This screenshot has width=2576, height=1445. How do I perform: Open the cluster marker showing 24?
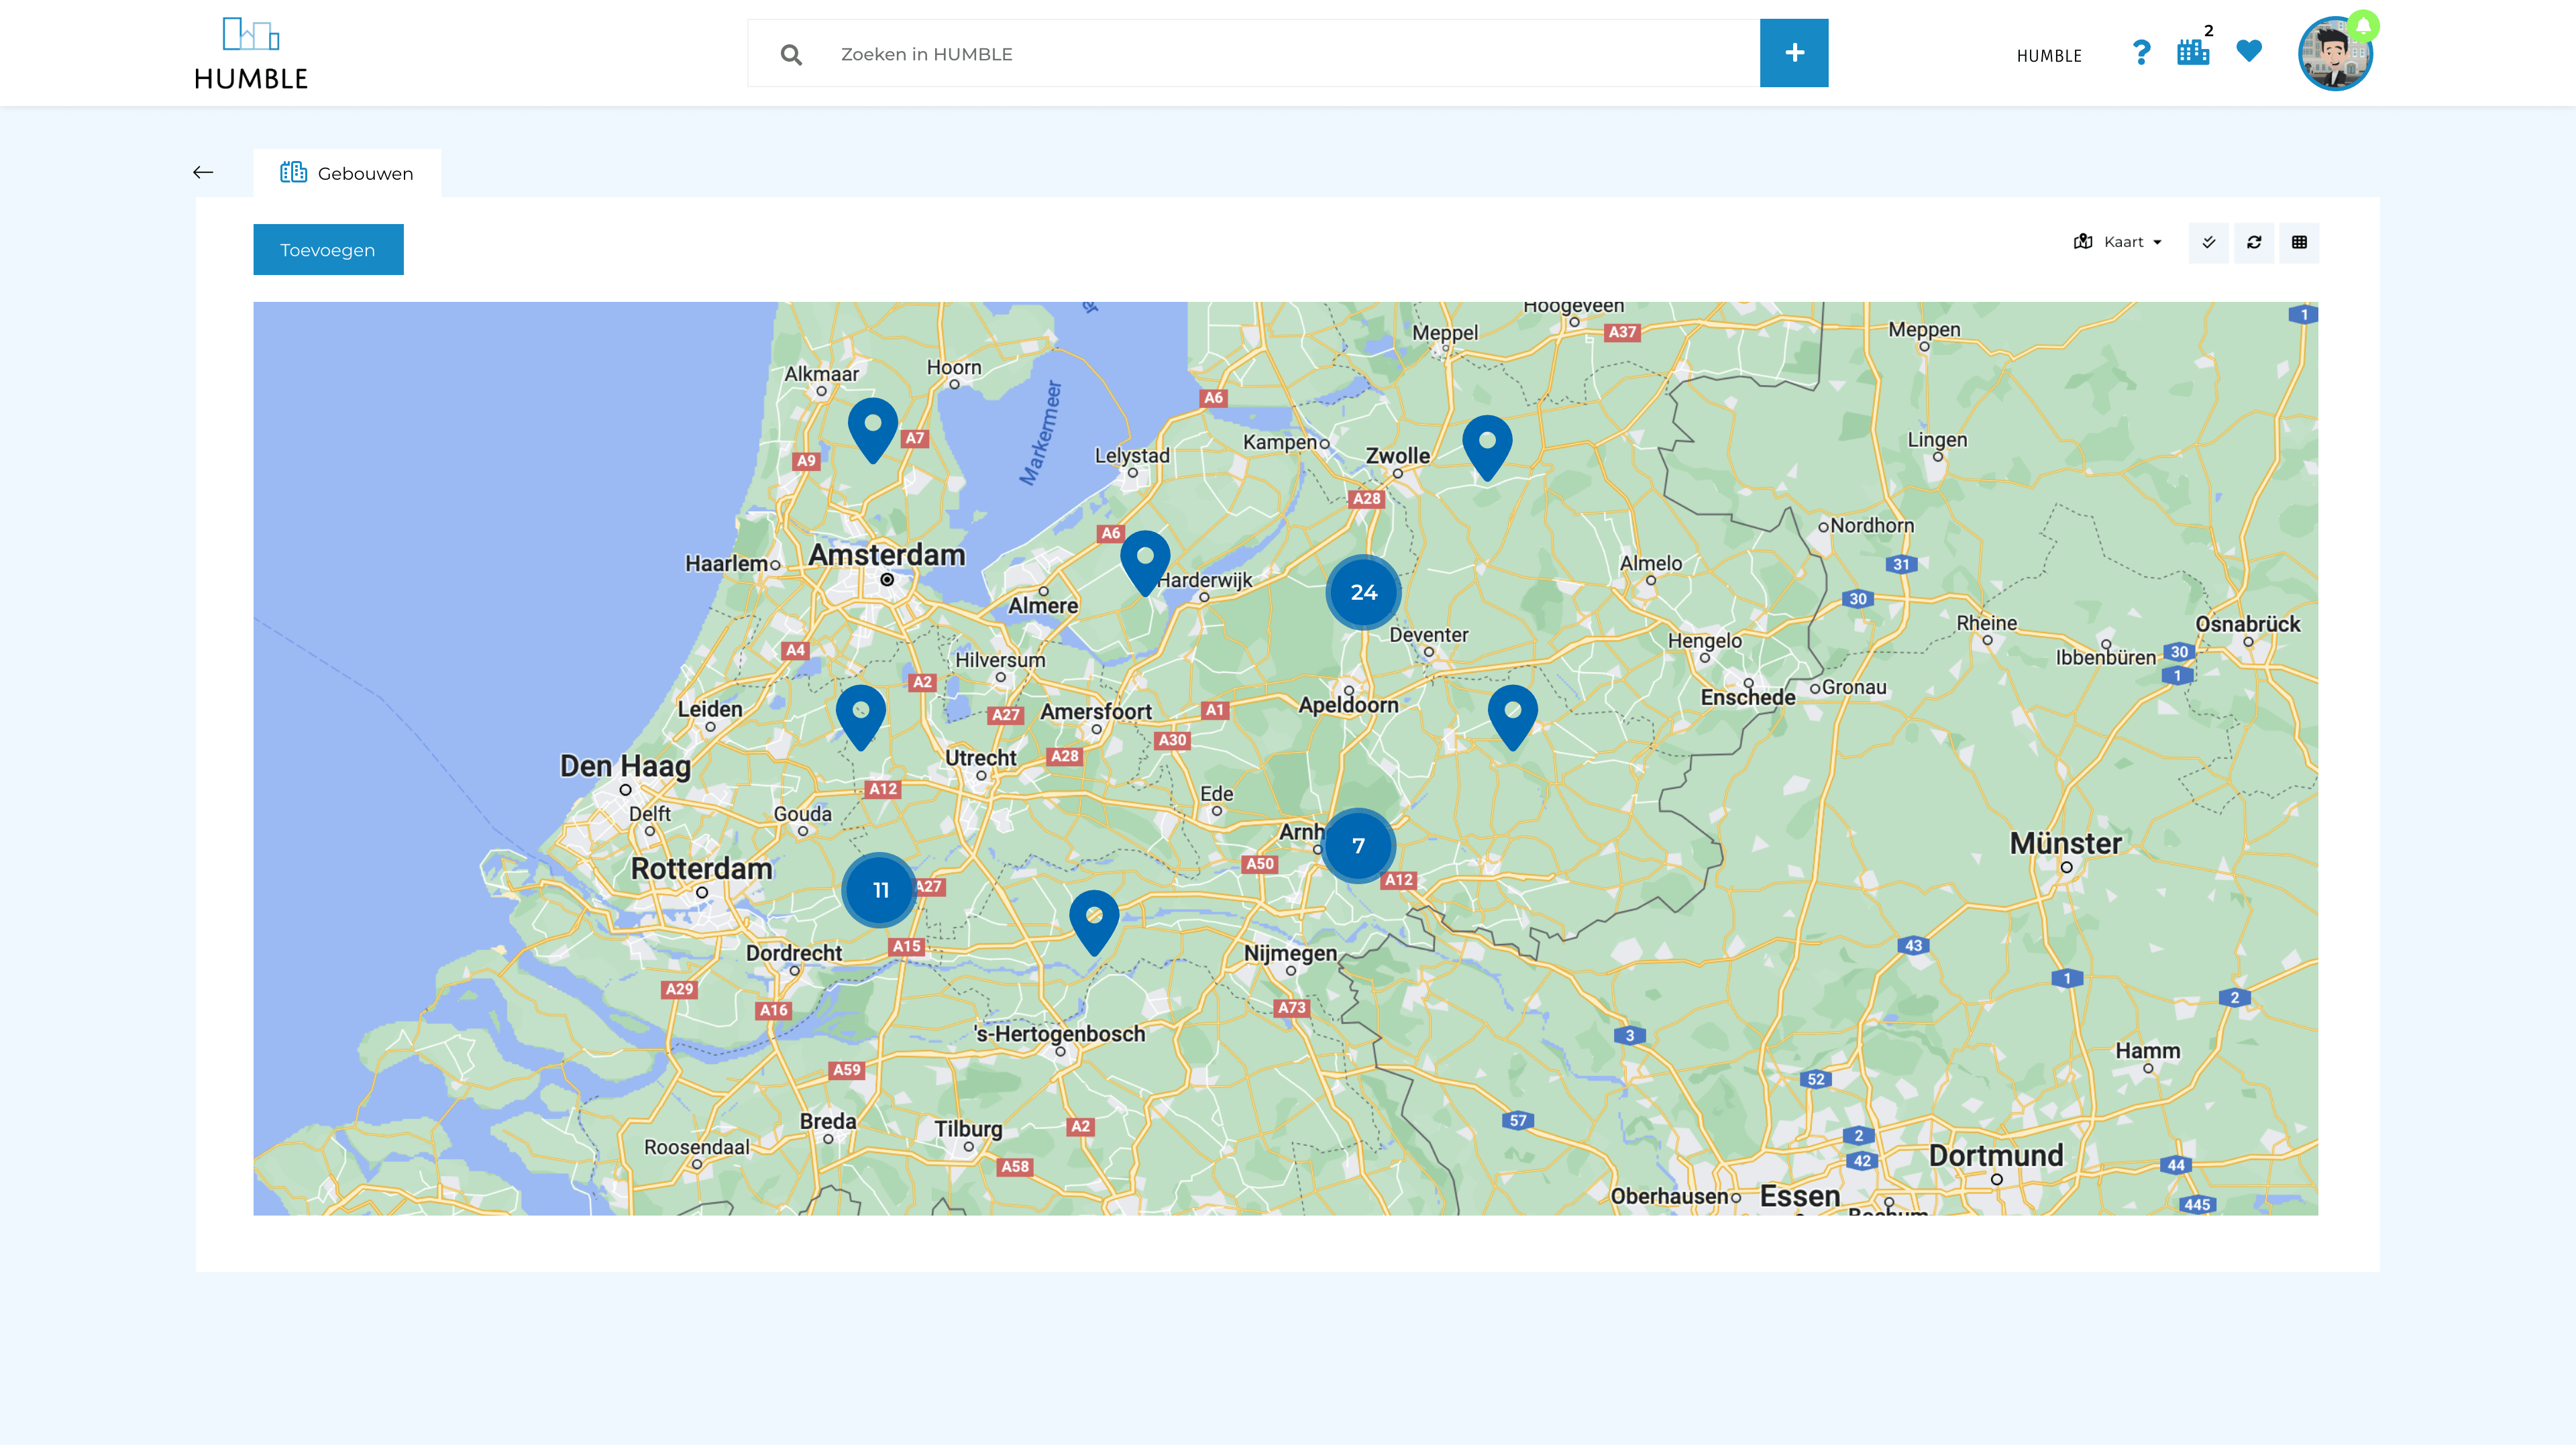(1364, 592)
